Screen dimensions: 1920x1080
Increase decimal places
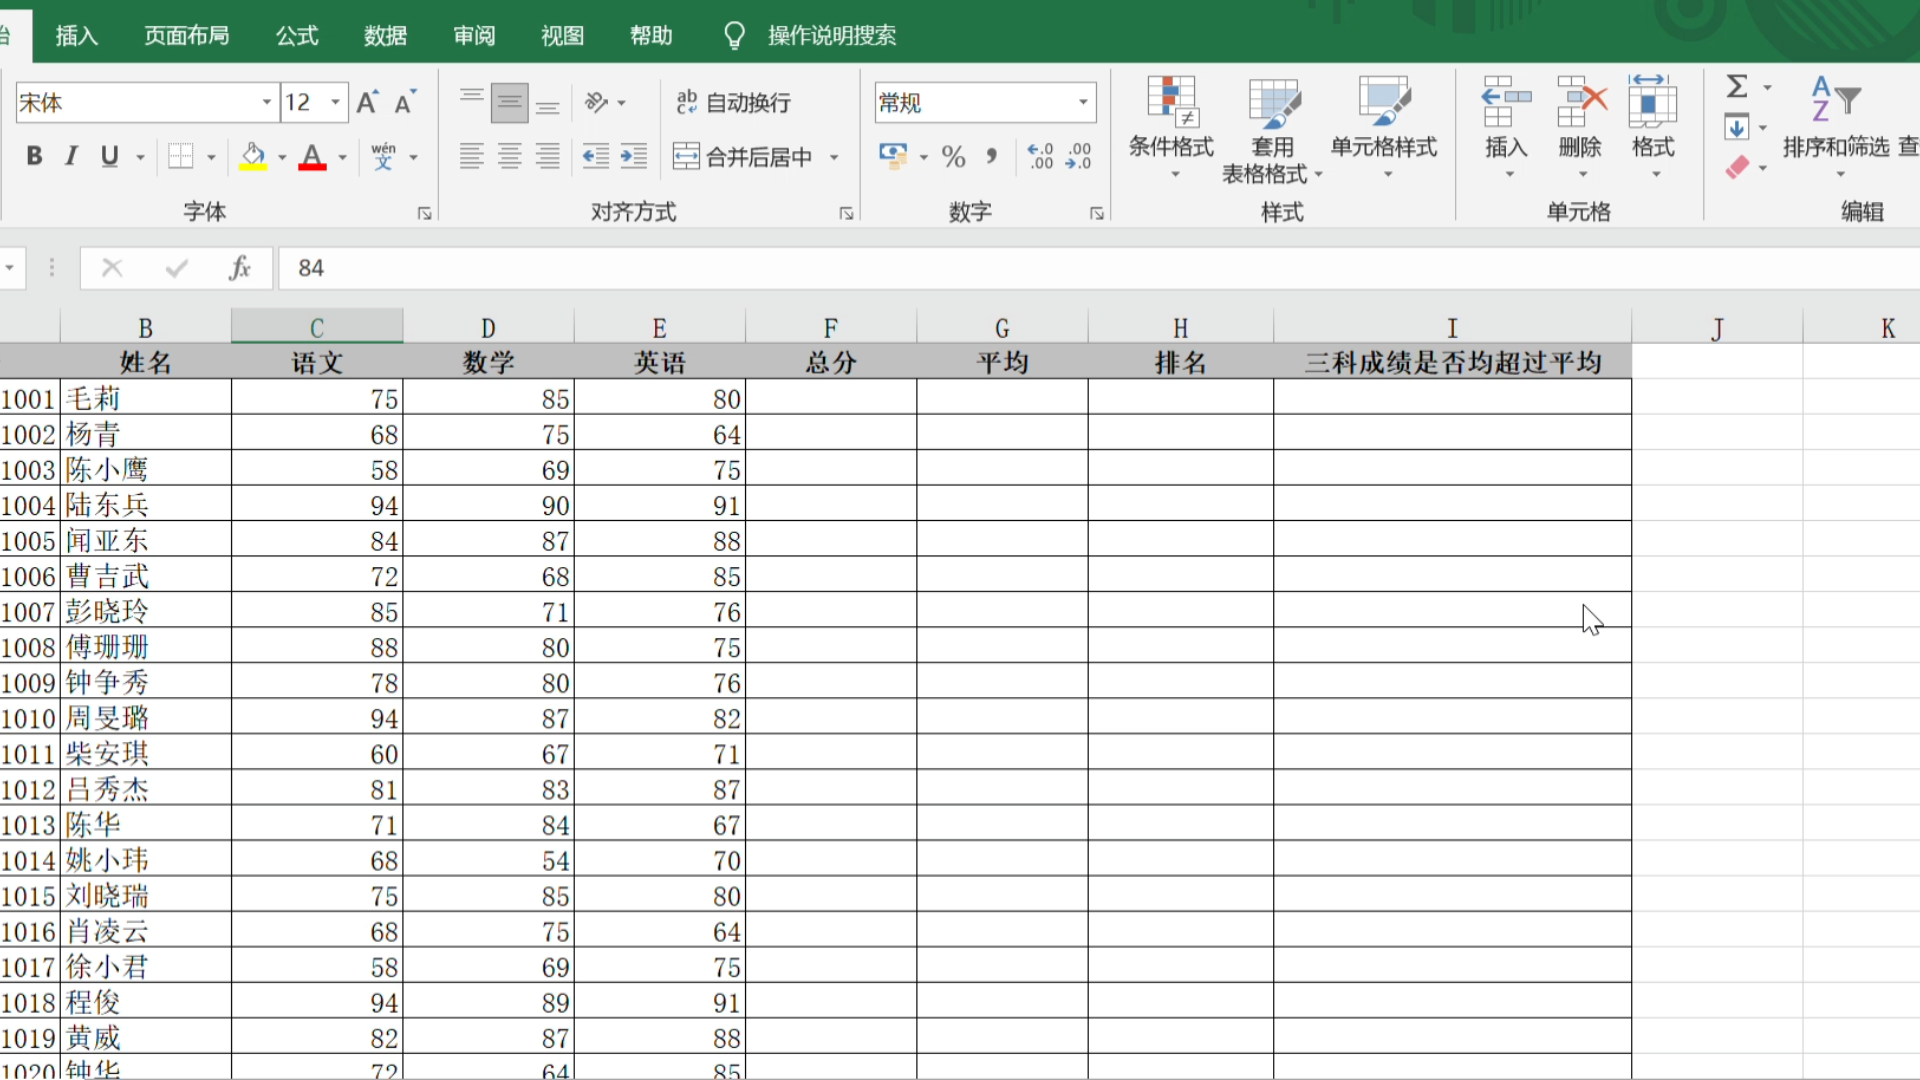click(x=1039, y=156)
